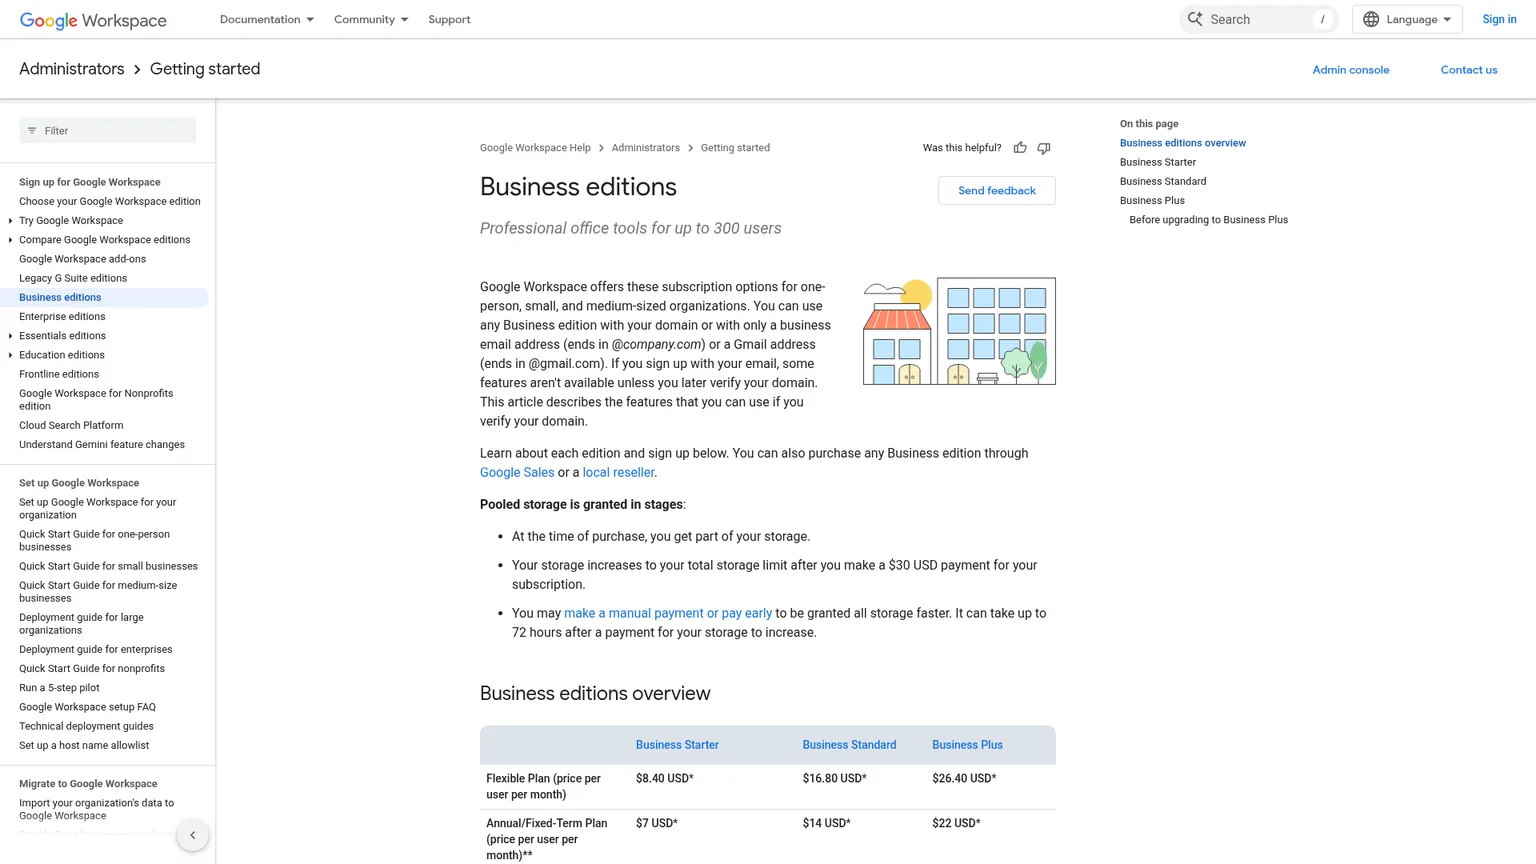The width and height of the screenshot is (1536, 864).
Task: Open local reseller link
Action: coord(618,473)
